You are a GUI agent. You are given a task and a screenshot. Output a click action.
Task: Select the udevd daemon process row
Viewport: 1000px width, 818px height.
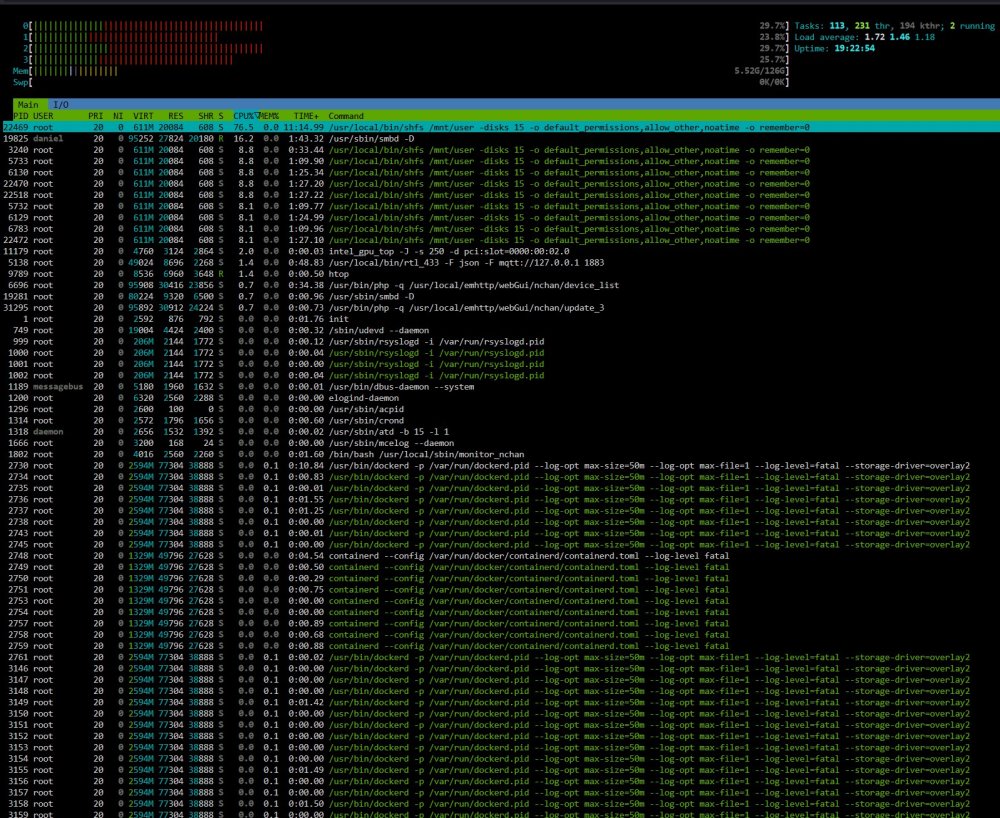pos(500,330)
